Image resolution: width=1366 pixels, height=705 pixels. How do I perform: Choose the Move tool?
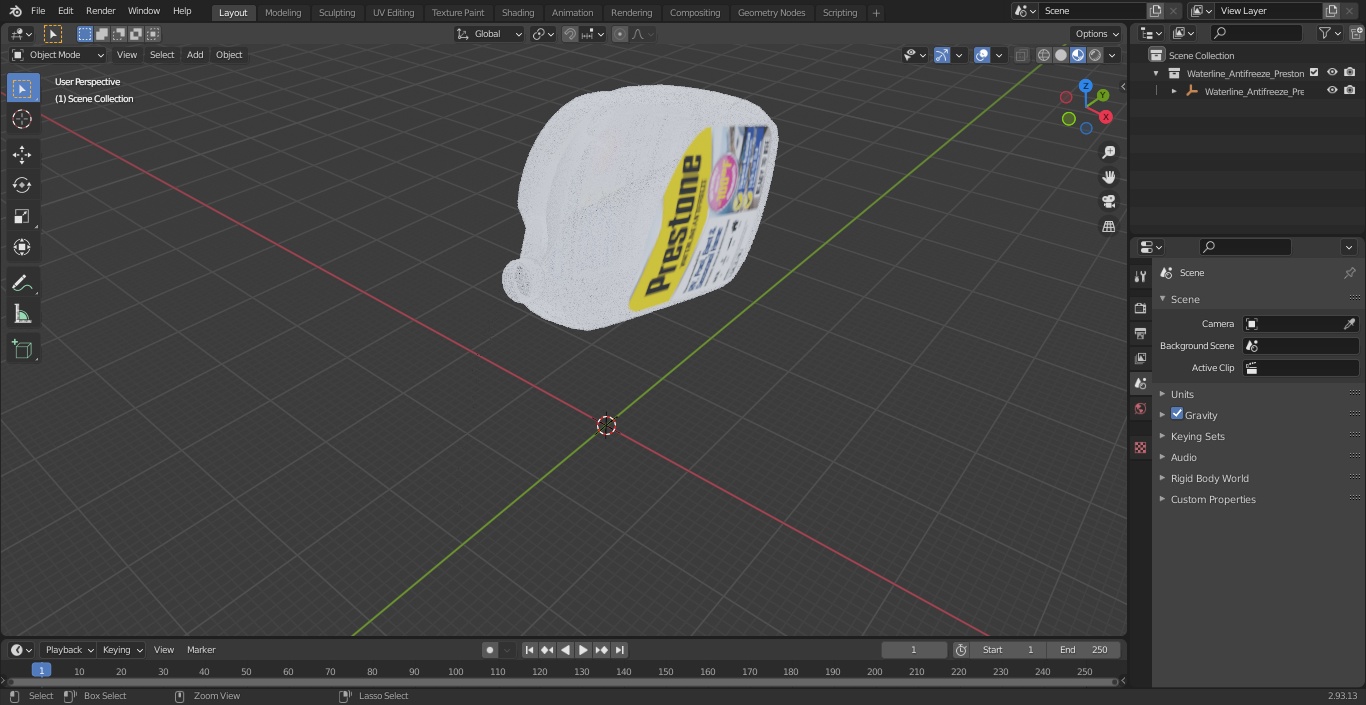[22, 154]
